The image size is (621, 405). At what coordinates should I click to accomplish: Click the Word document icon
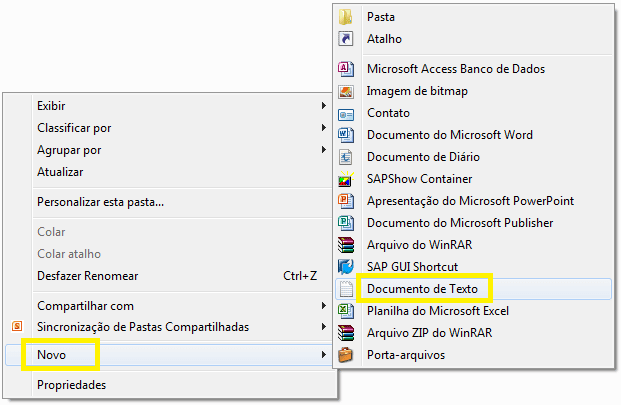[346, 135]
